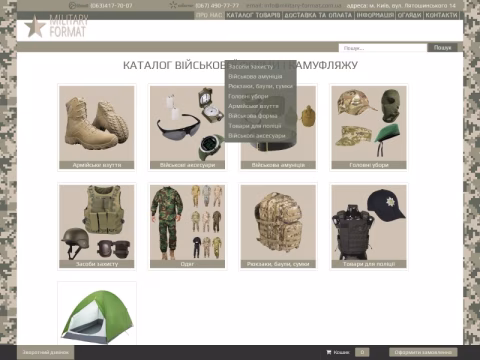
Task: Open the headwear category image
Action: (x=369, y=123)
